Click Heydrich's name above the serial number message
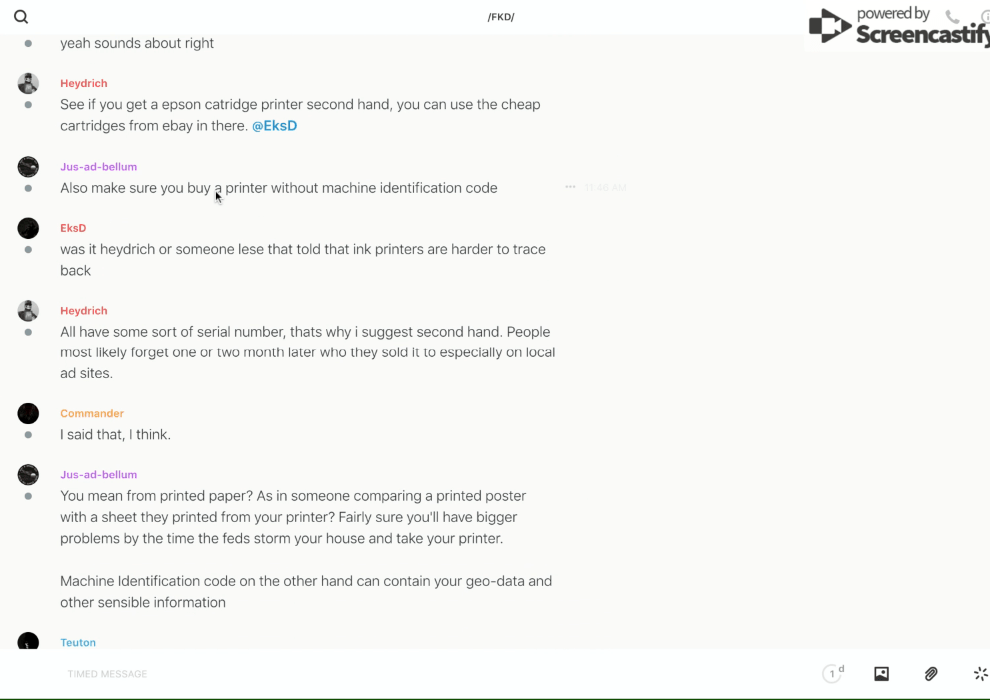This screenshot has width=990, height=700. coord(84,310)
